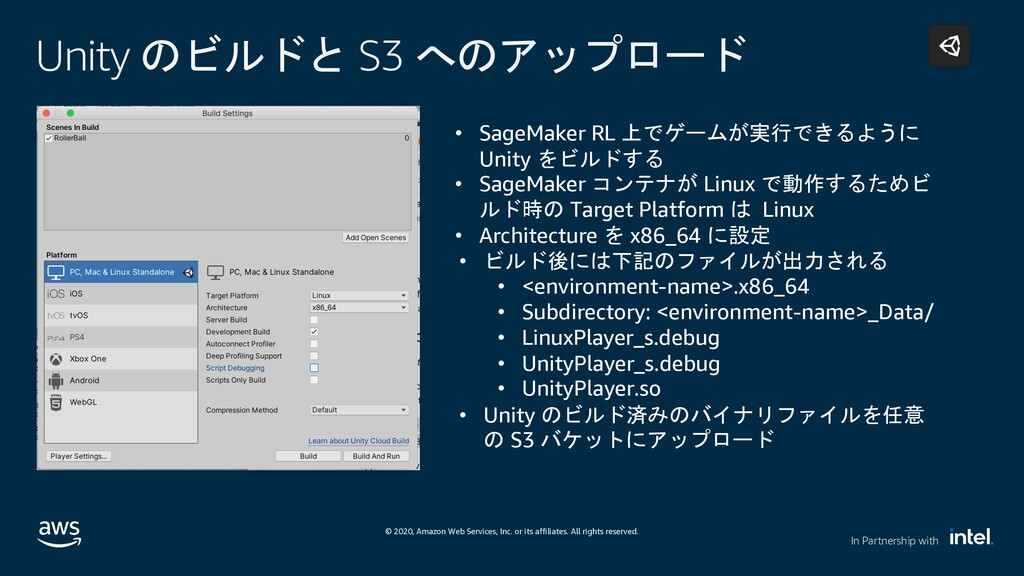Screen dimensions: 1024x576
Task: Select the WebGL platform row
Action: coord(121,402)
